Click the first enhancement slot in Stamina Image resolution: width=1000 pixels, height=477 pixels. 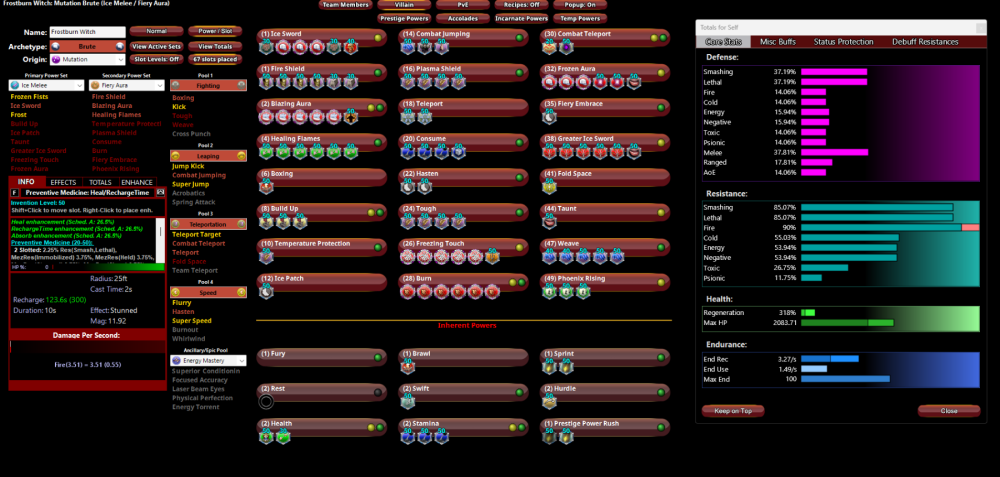tap(409, 436)
